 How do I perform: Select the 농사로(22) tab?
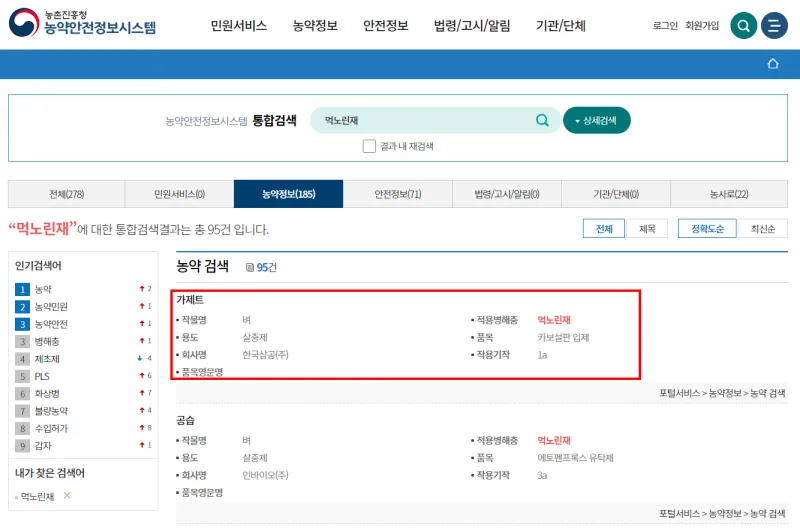click(x=728, y=194)
